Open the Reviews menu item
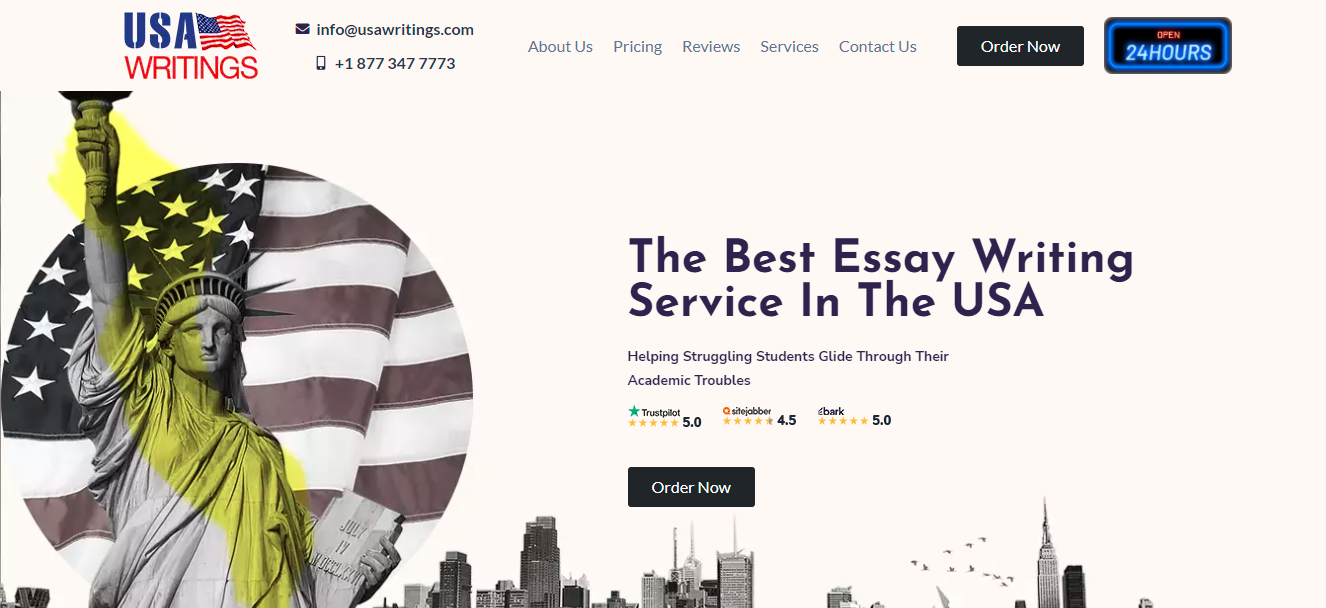 (711, 46)
